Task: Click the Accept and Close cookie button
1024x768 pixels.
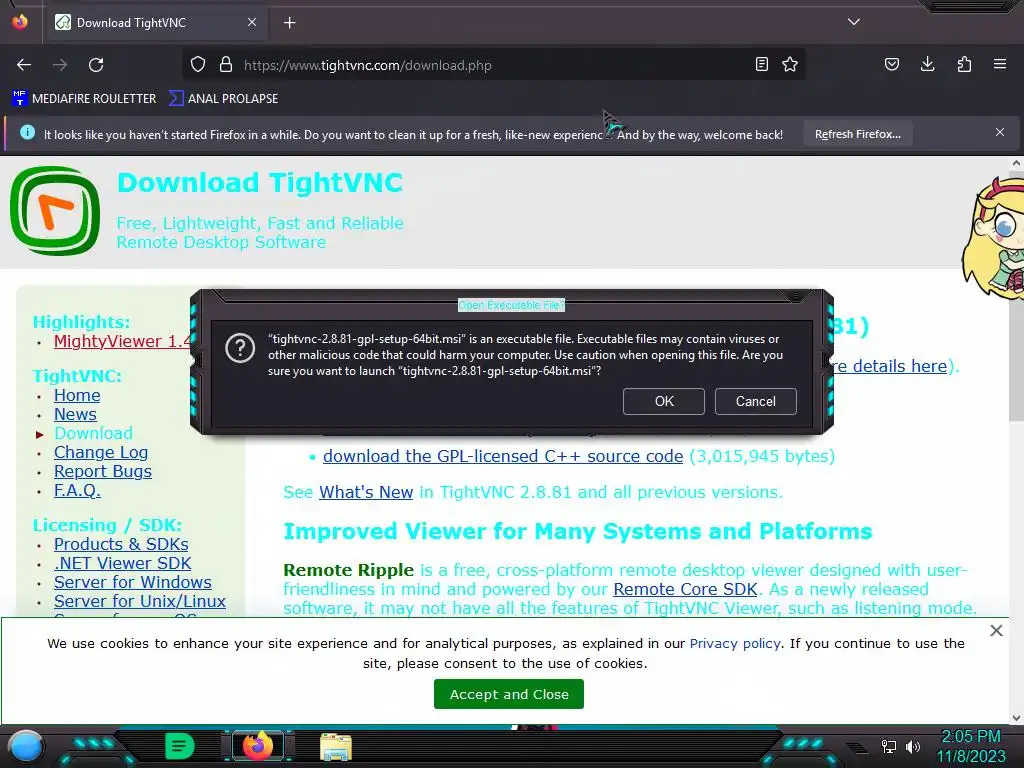Action: click(509, 694)
